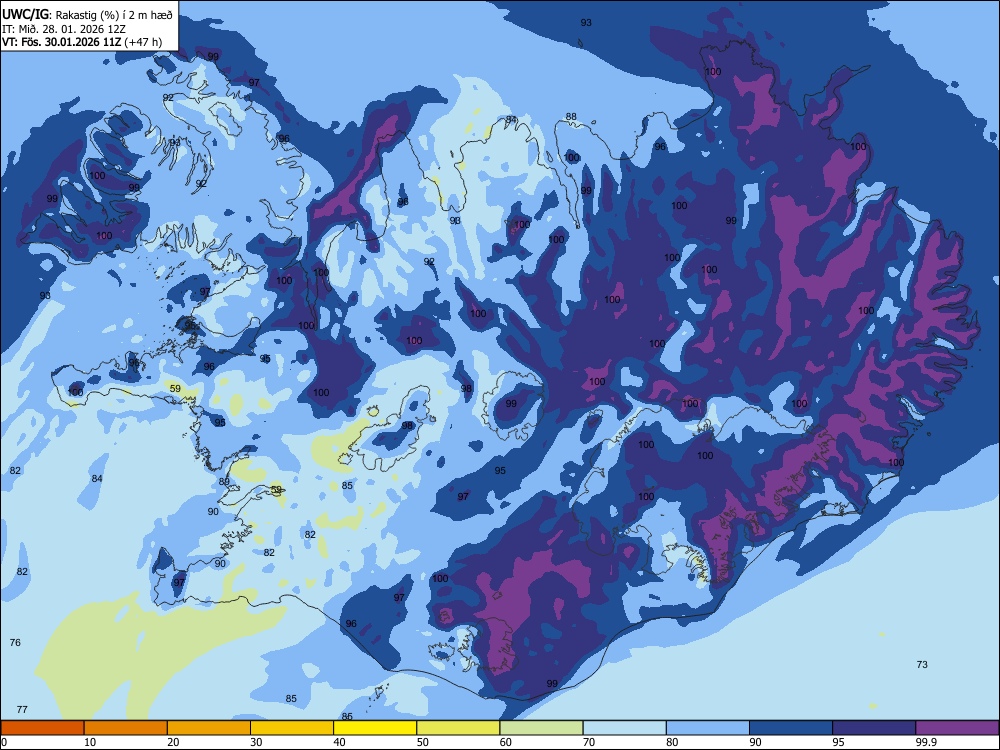Image resolution: width=1000 pixels, height=750 pixels.
Task: Pick the pale yellow 50–60 legend swatch
Action: click(458, 728)
